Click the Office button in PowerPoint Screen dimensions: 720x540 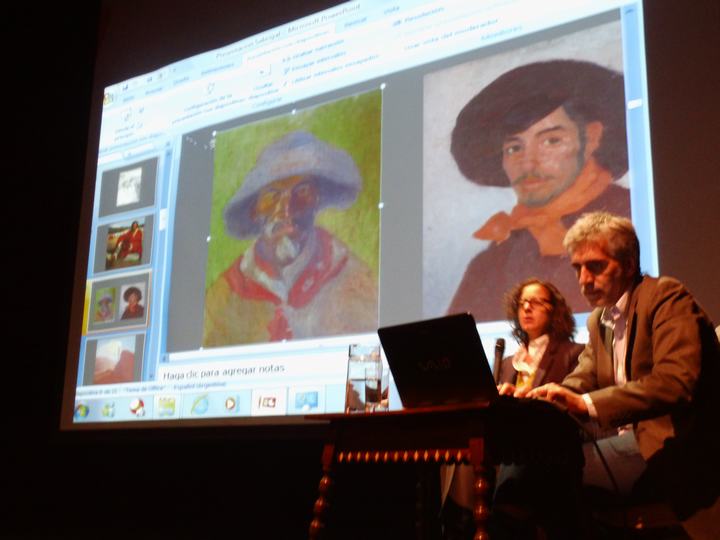[108, 98]
